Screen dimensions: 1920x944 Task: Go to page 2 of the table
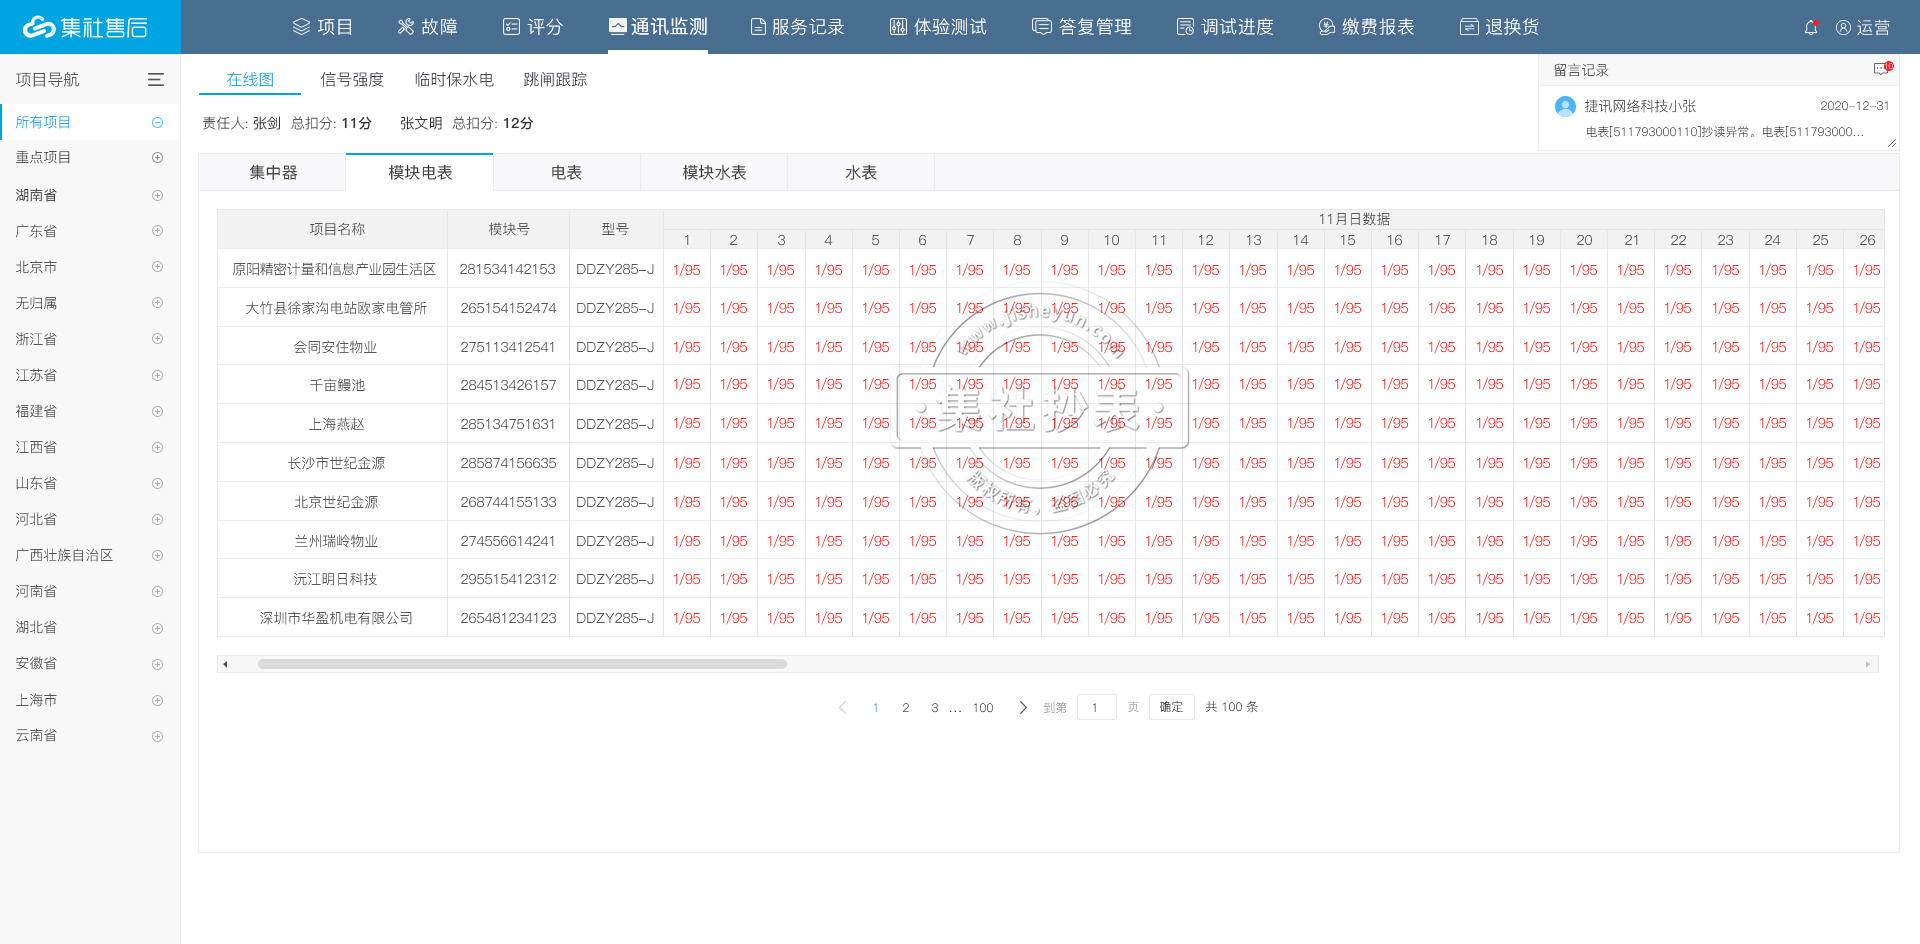pyautogui.click(x=905, y=707)
